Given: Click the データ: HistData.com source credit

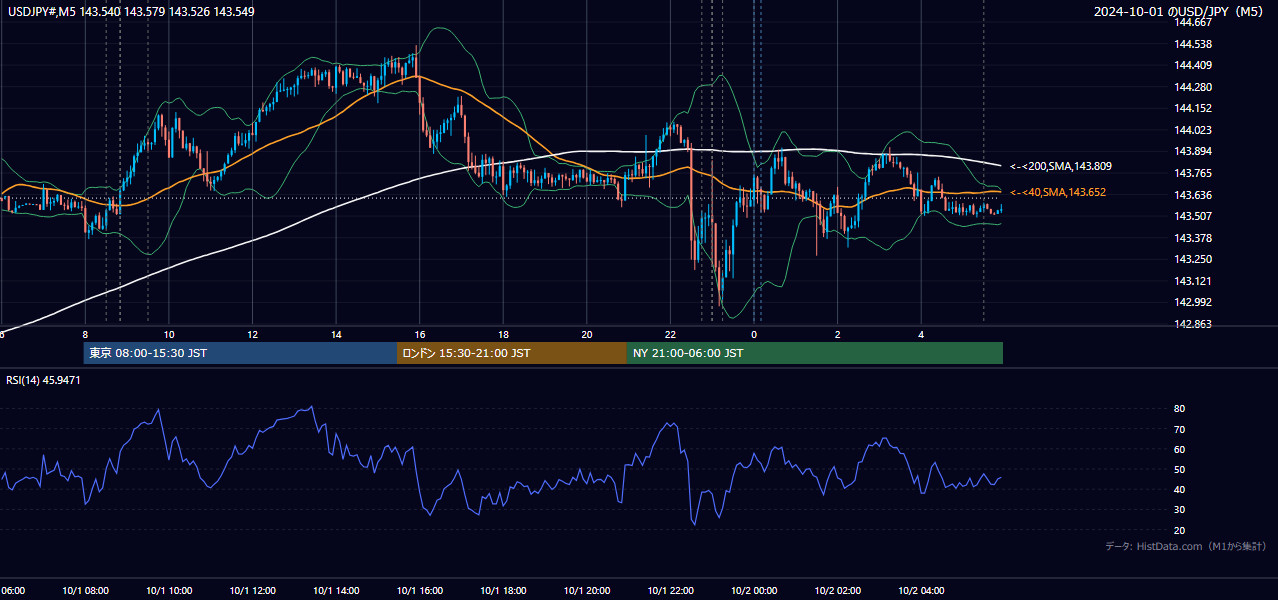Looking at the screenshot, I should tap(1186, 546).
